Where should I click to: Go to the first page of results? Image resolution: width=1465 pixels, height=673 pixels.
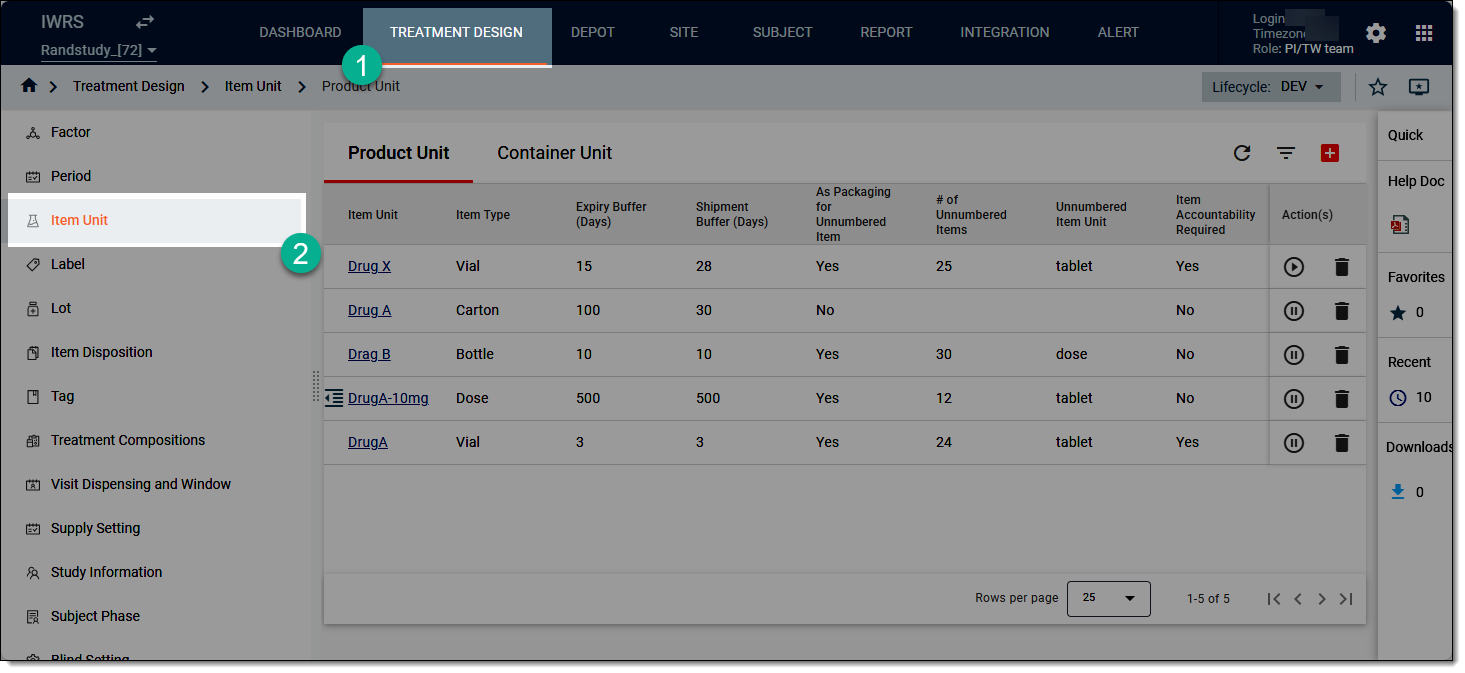(x=1273, y=599)
